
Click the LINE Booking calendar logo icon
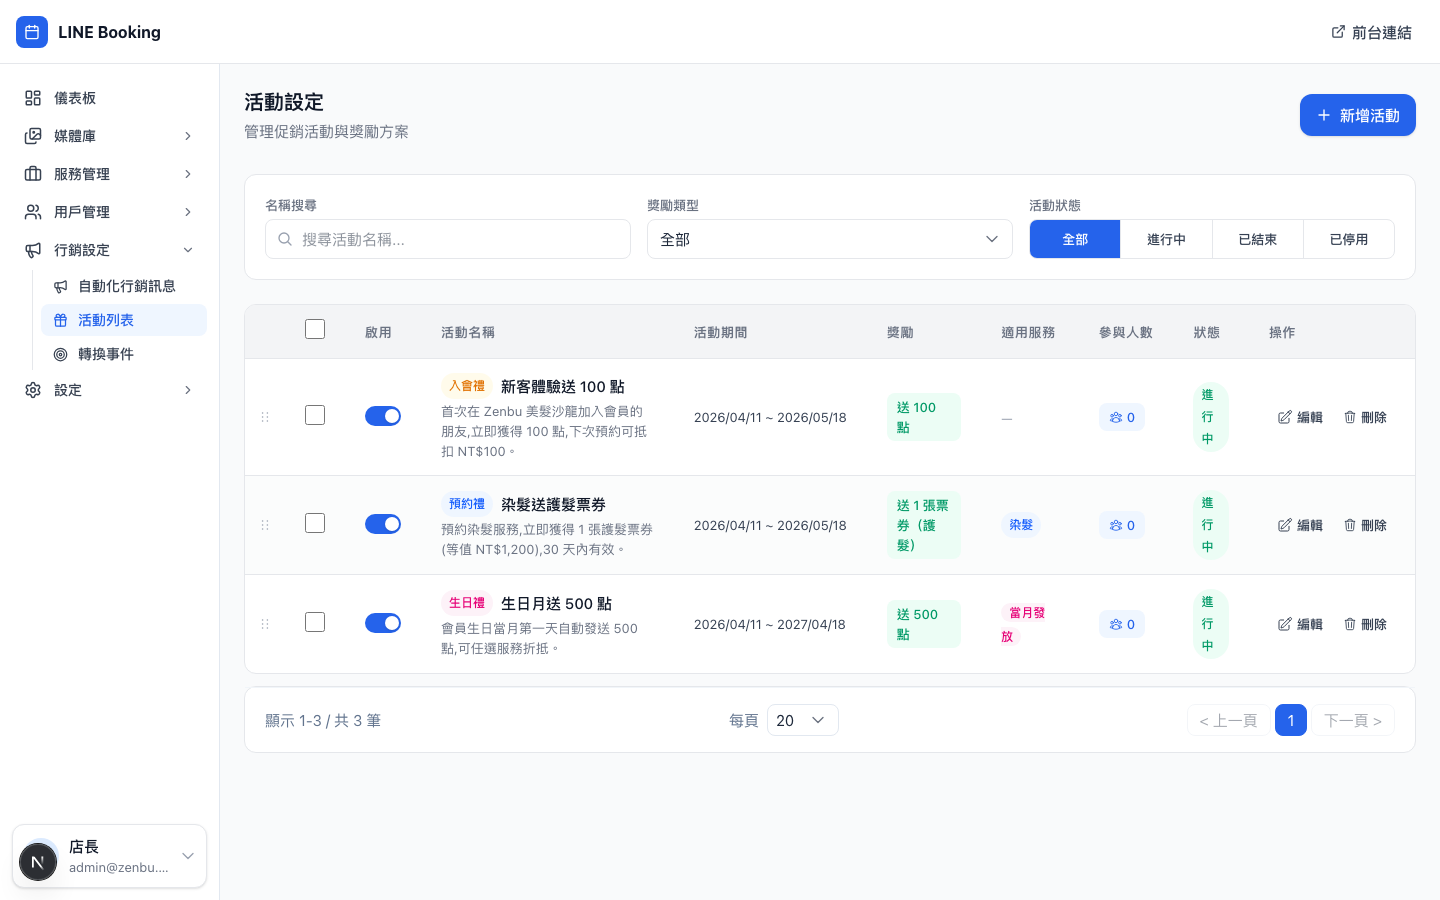[32, 32]
